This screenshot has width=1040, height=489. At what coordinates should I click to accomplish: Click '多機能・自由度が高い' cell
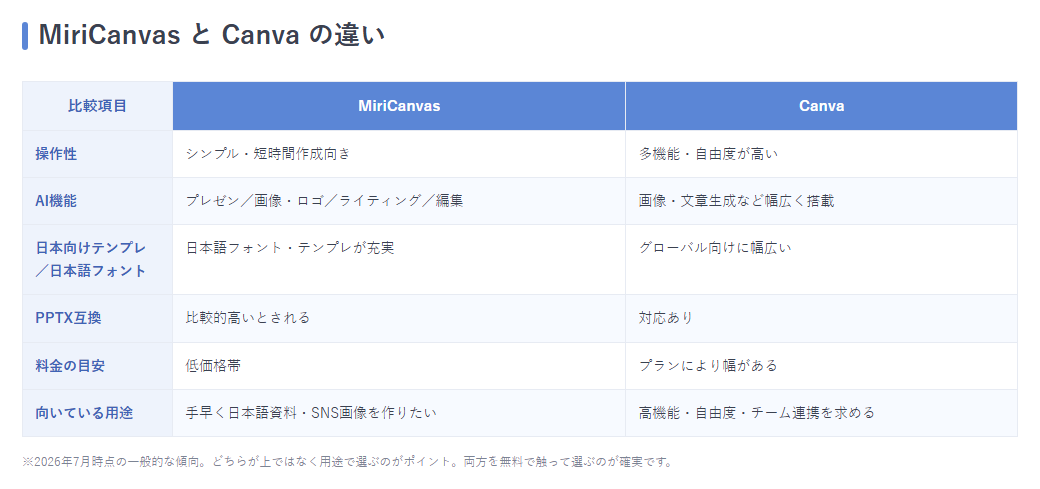(821, 154)
